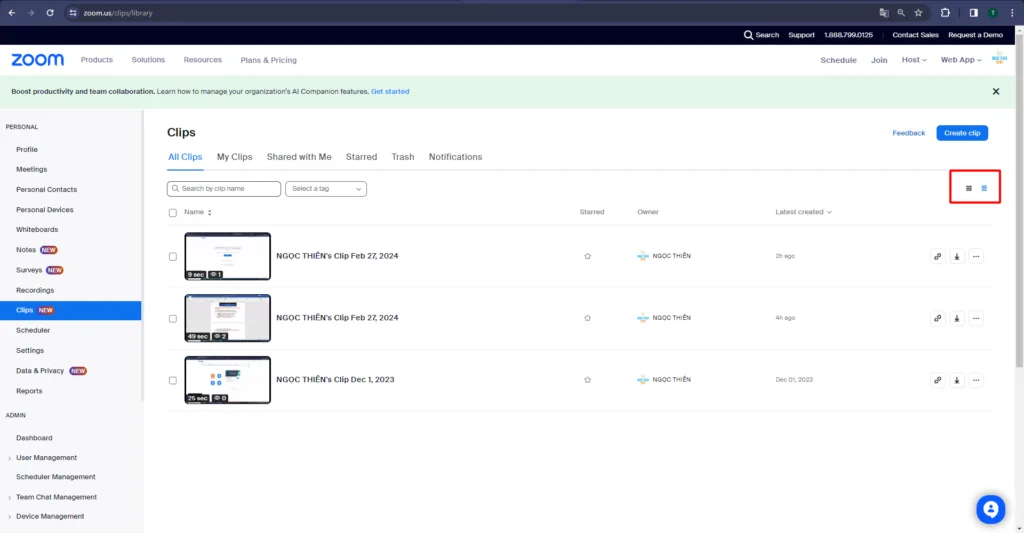Open the Trash tab

click(x=403, y=157)
